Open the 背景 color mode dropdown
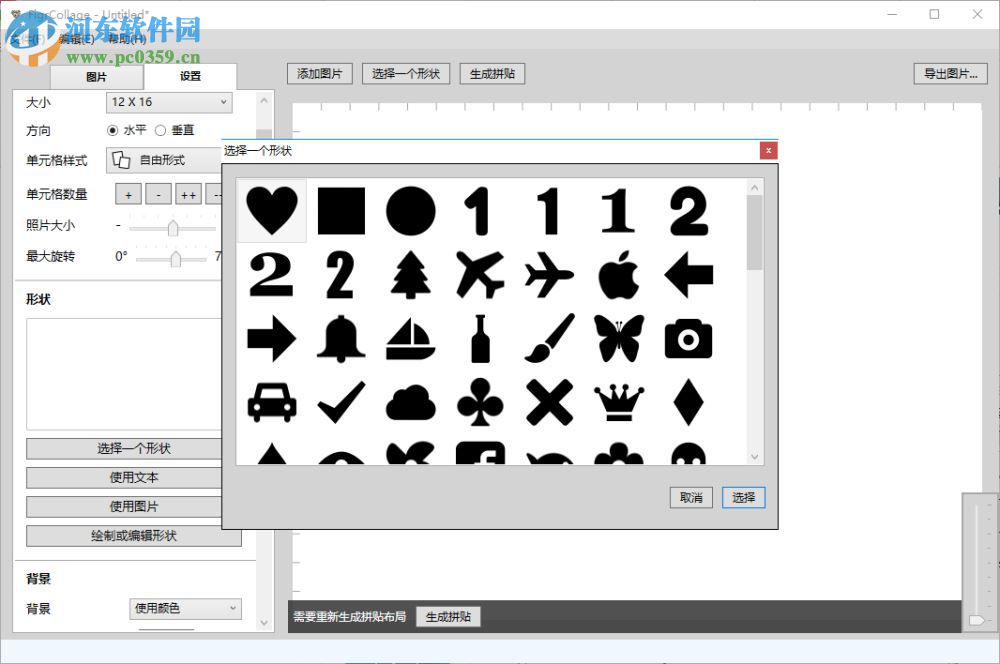 185,609
